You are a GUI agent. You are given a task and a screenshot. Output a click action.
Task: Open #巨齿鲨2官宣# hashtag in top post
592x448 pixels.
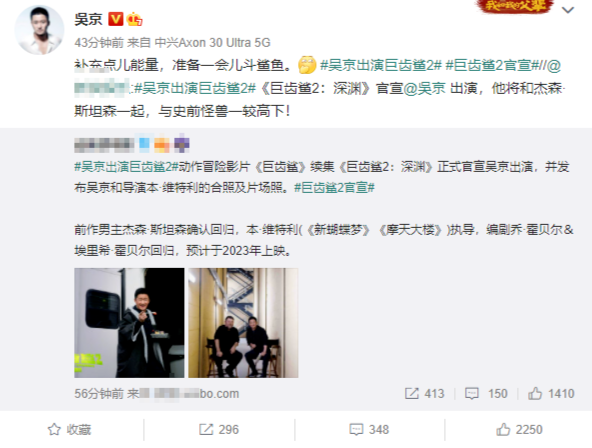click(492, 65)
